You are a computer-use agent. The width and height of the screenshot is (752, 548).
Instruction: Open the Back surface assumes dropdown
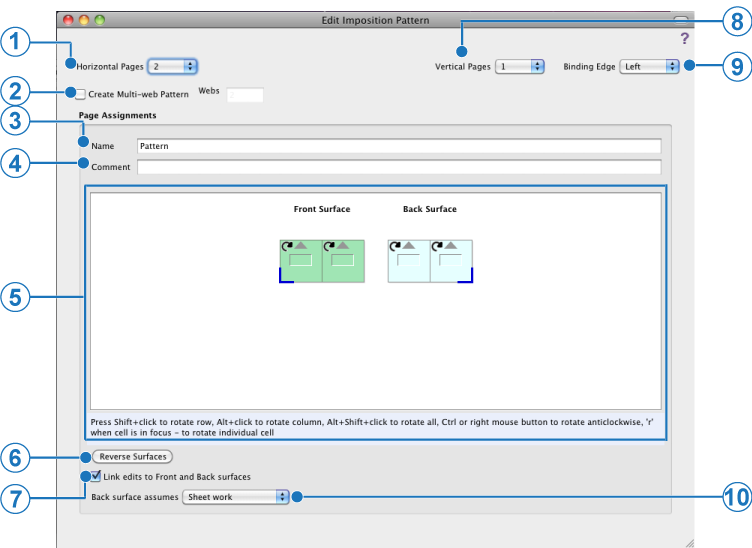[x=236, y=497]
